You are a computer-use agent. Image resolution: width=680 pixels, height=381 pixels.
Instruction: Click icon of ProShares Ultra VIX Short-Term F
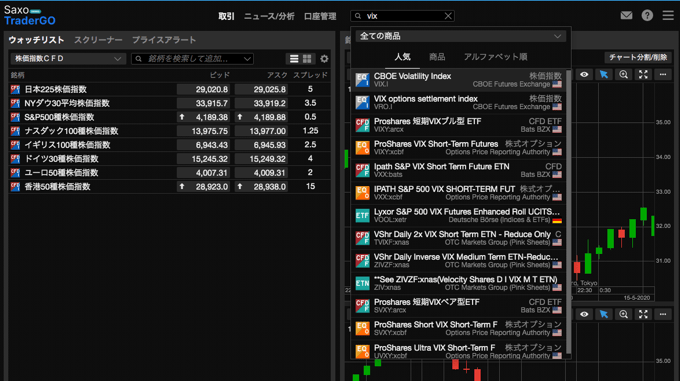click(x=362, y=351)
